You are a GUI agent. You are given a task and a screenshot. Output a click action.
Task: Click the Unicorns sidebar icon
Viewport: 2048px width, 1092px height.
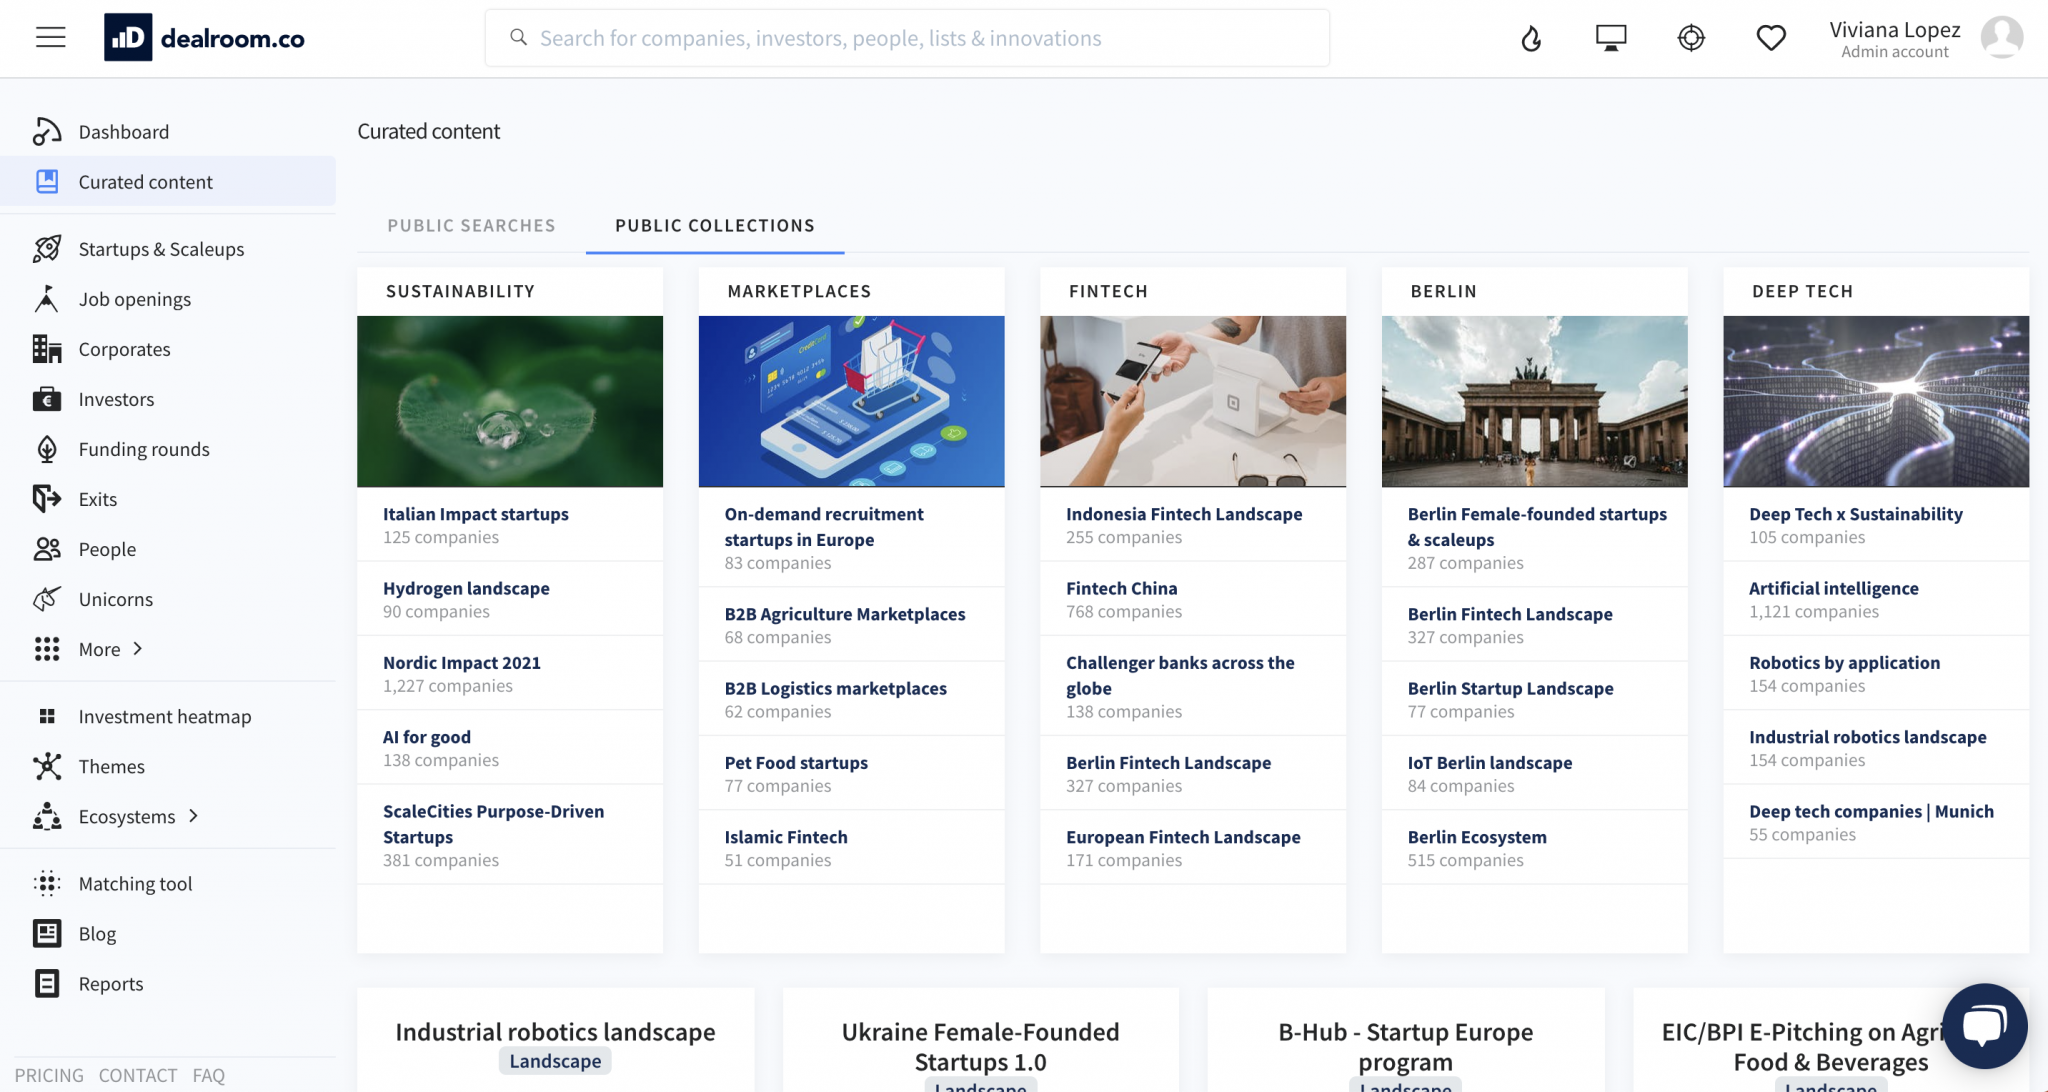click(x=47, y=599)
